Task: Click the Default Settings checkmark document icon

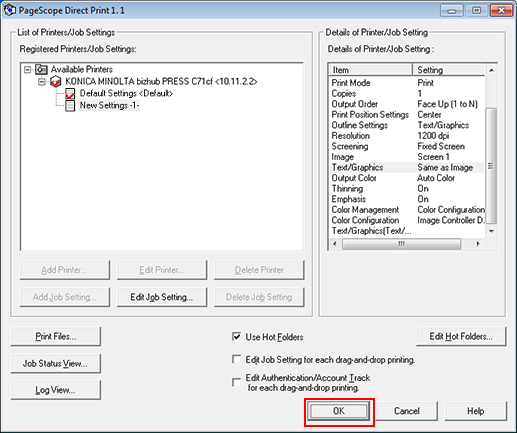Action: (x=70, y=94)
